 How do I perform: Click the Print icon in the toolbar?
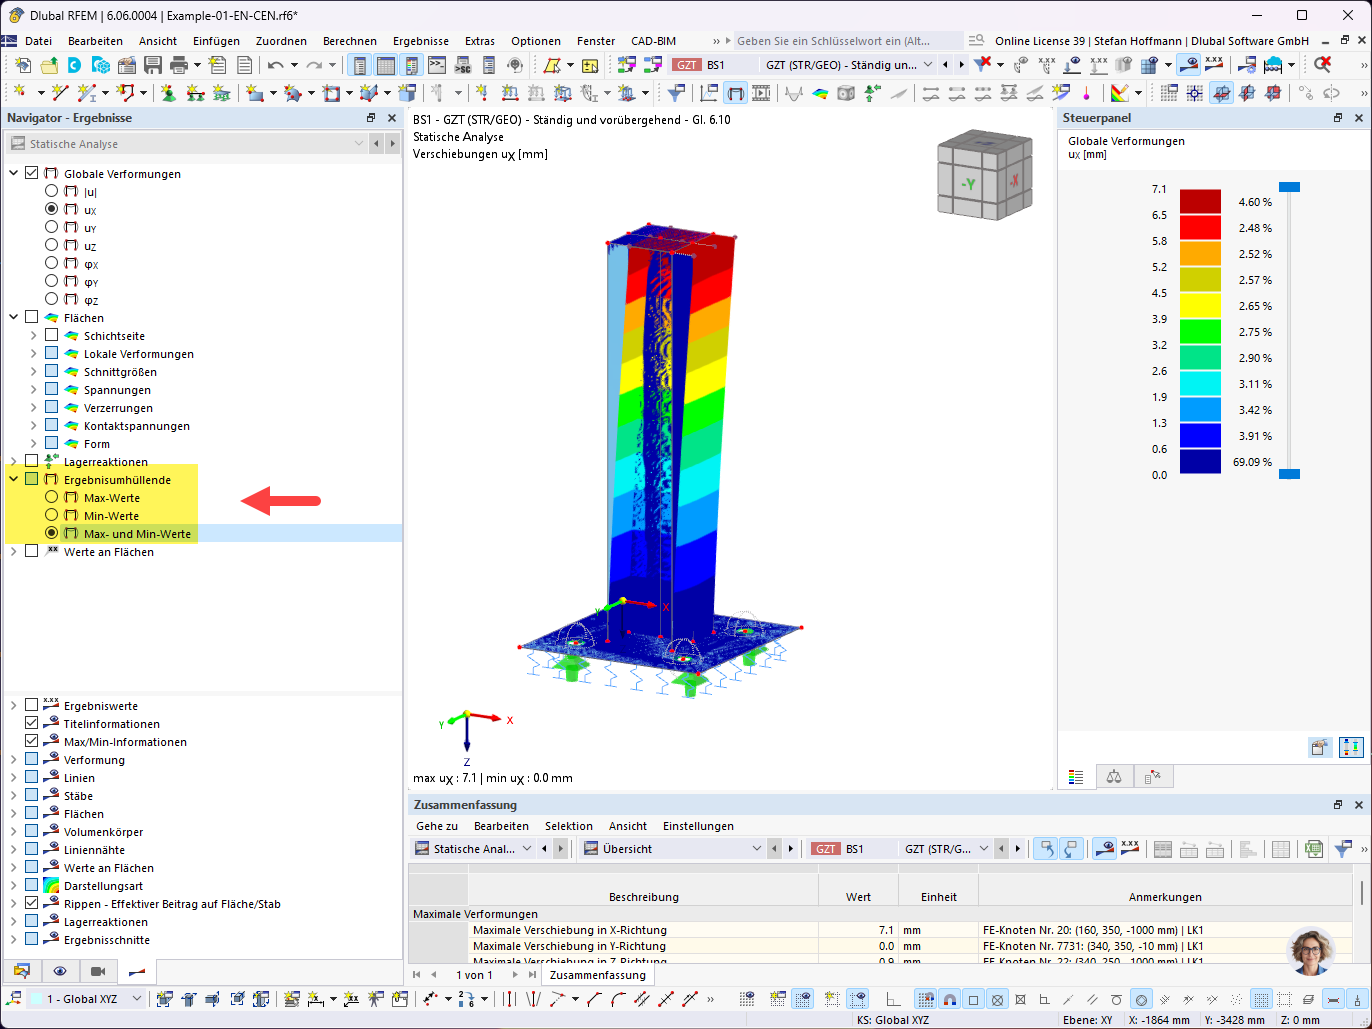click(179, 65)
